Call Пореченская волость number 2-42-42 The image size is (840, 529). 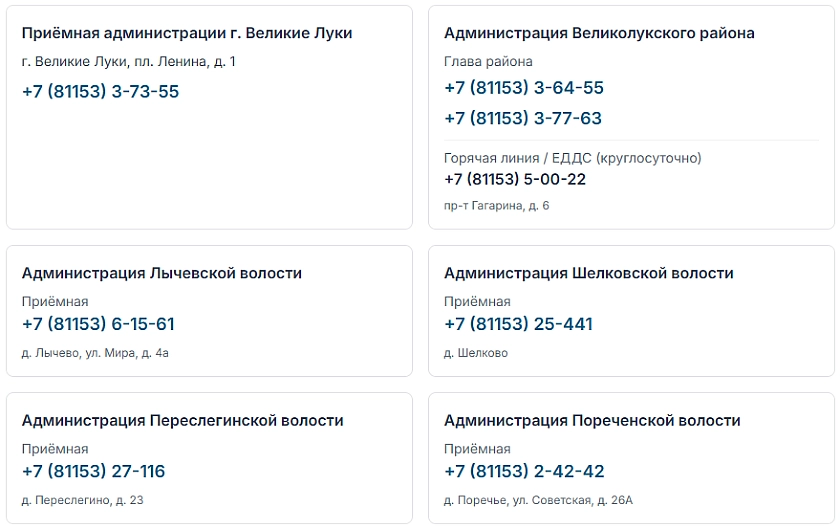(x=524, y=472)
